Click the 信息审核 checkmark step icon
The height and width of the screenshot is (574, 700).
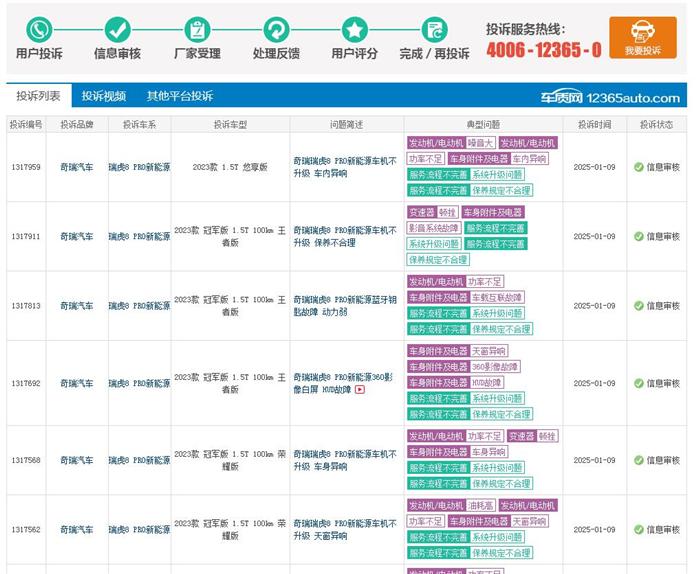coord(118,30)
